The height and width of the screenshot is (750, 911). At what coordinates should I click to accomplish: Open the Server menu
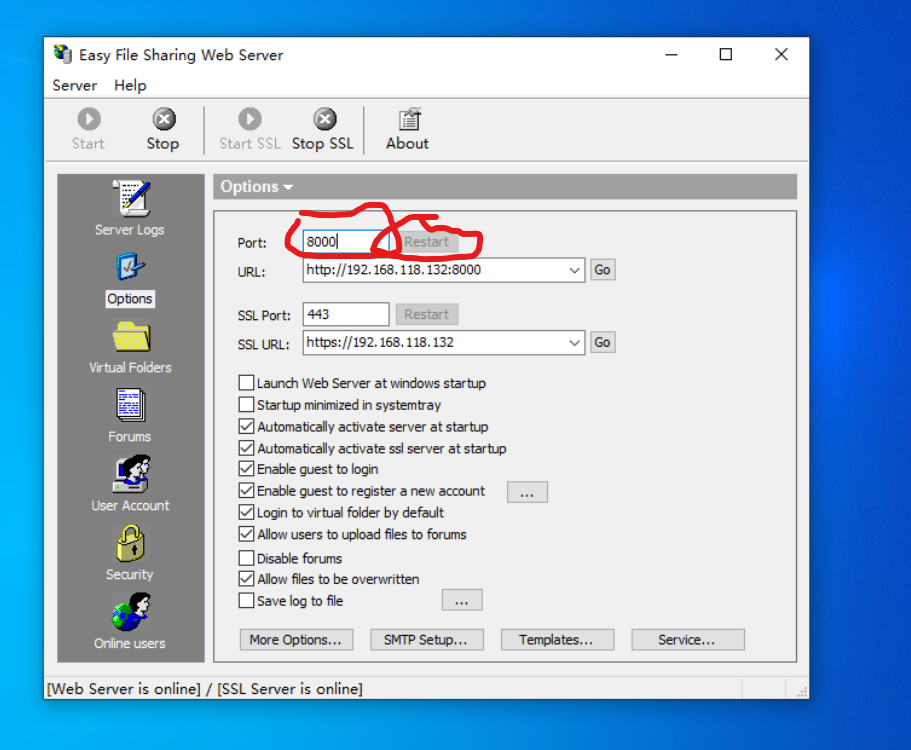tap(74, 85)
